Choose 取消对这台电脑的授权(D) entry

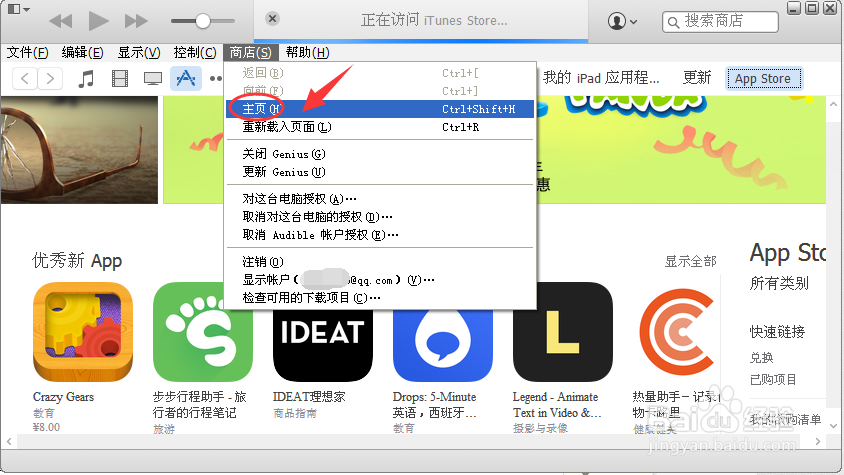[380, 217]
